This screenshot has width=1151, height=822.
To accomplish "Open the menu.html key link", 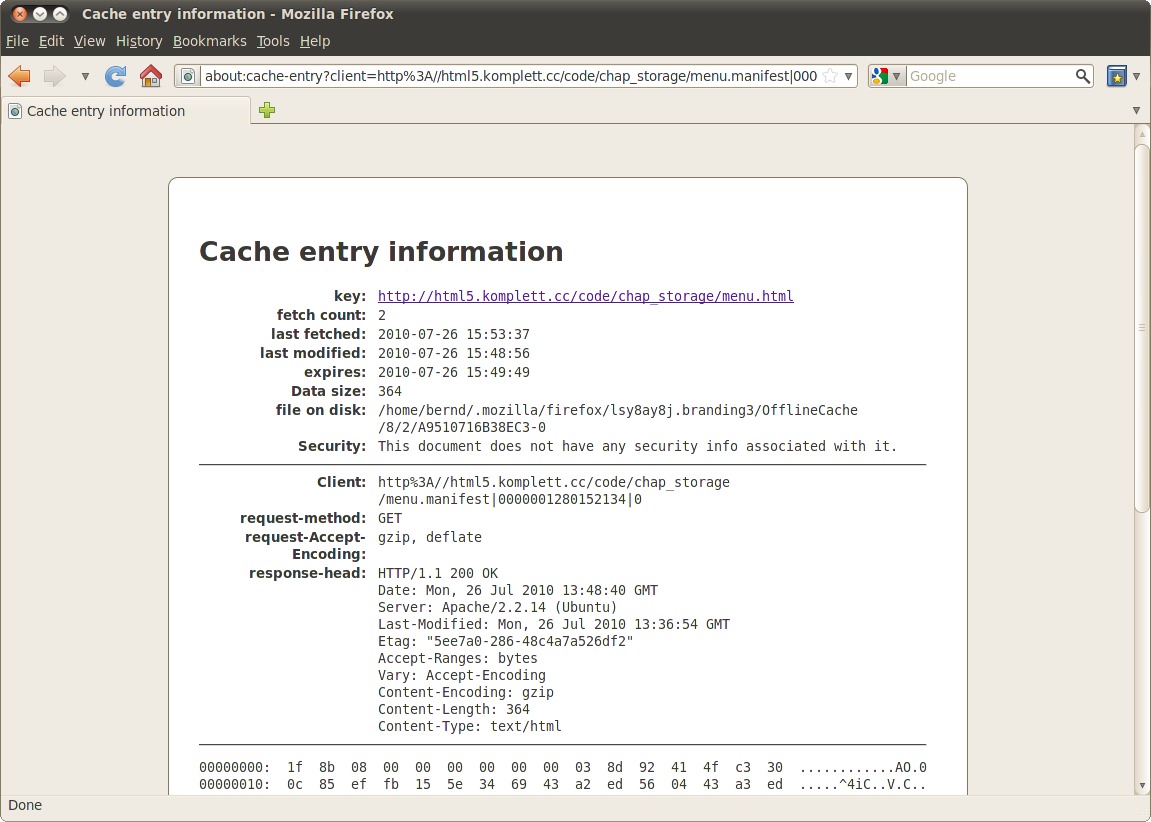I will pos(585,296).
